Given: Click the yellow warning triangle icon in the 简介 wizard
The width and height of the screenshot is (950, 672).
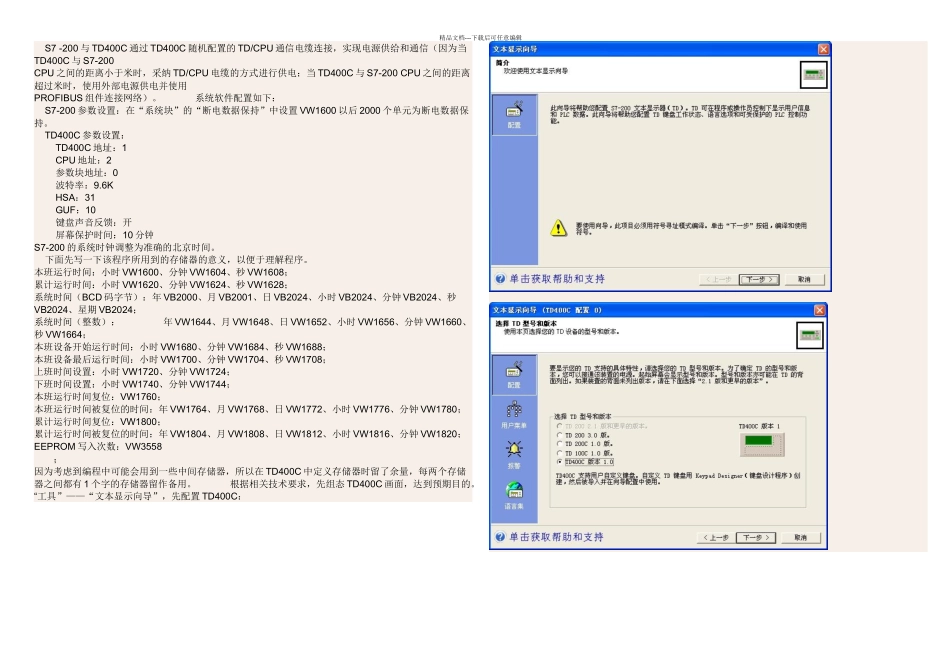Looking at the screenshot, I should tap(558, 228).
